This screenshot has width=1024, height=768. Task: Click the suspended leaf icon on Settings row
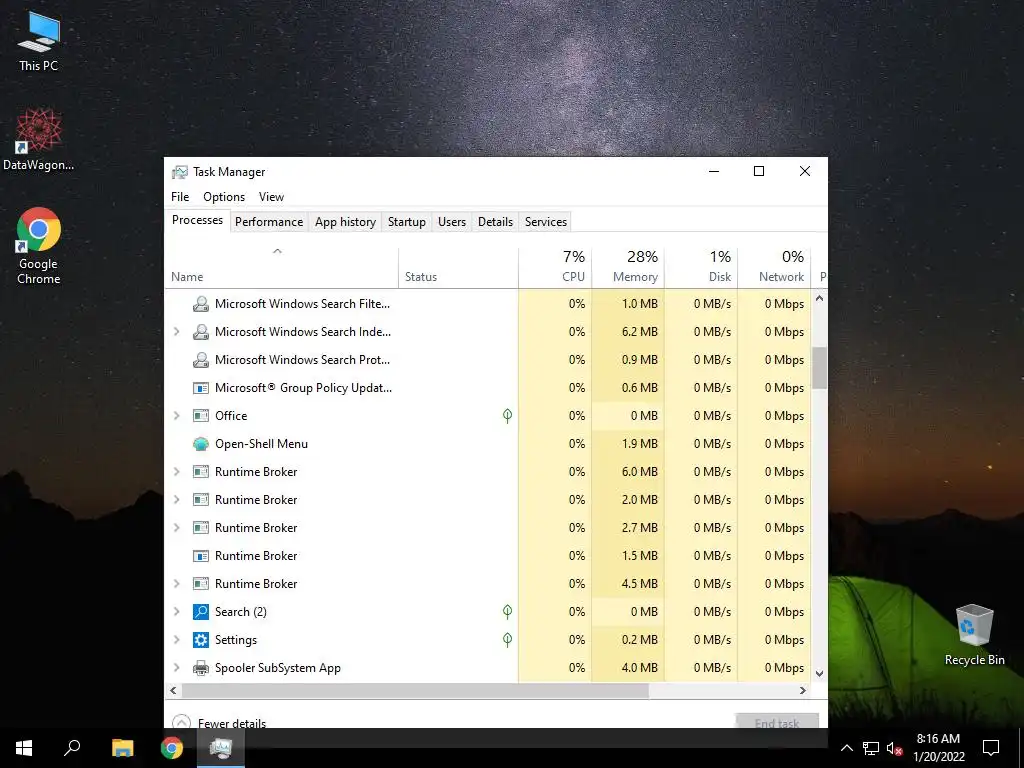507,640
